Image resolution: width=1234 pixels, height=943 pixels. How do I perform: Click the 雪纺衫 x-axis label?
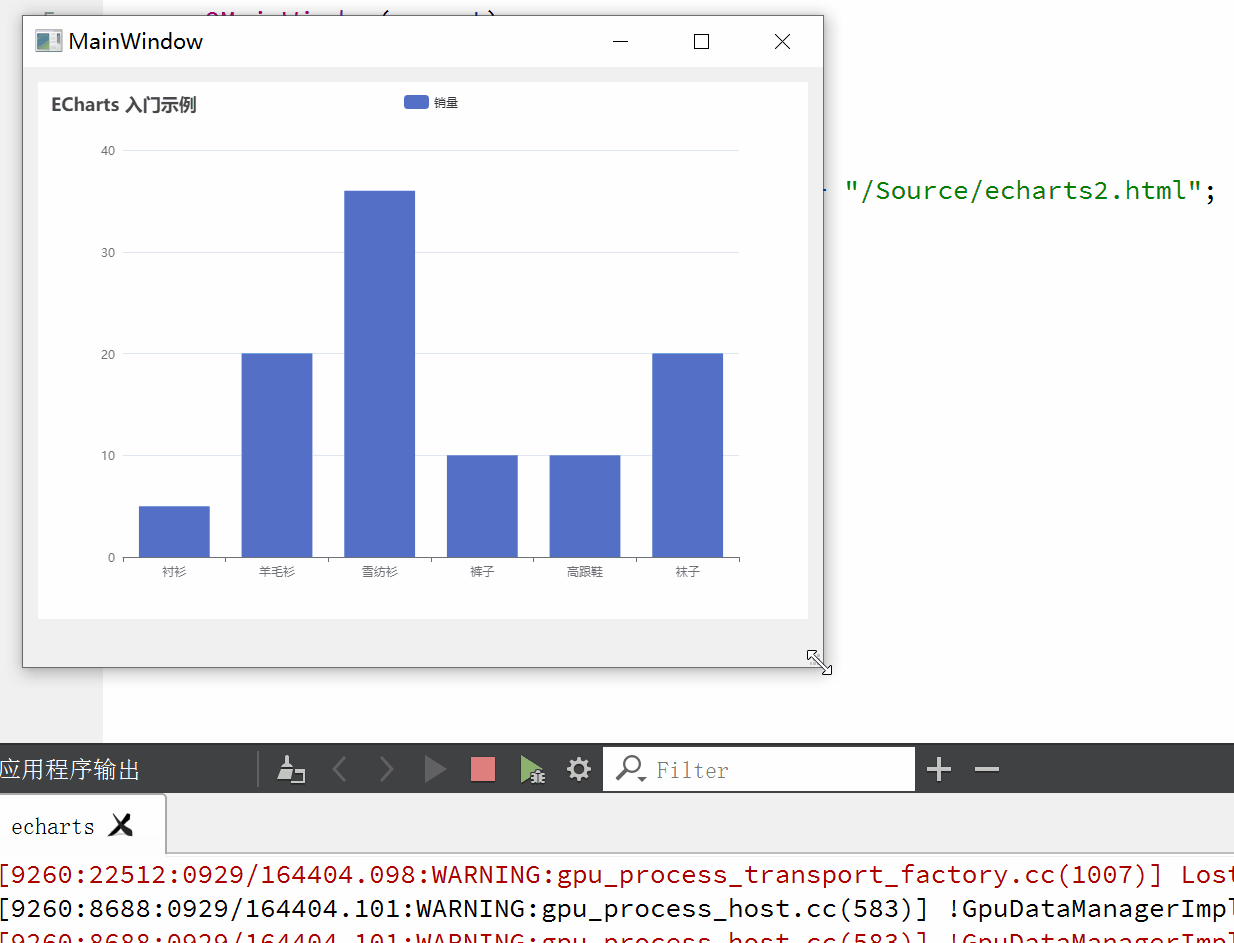click(379, 572)
